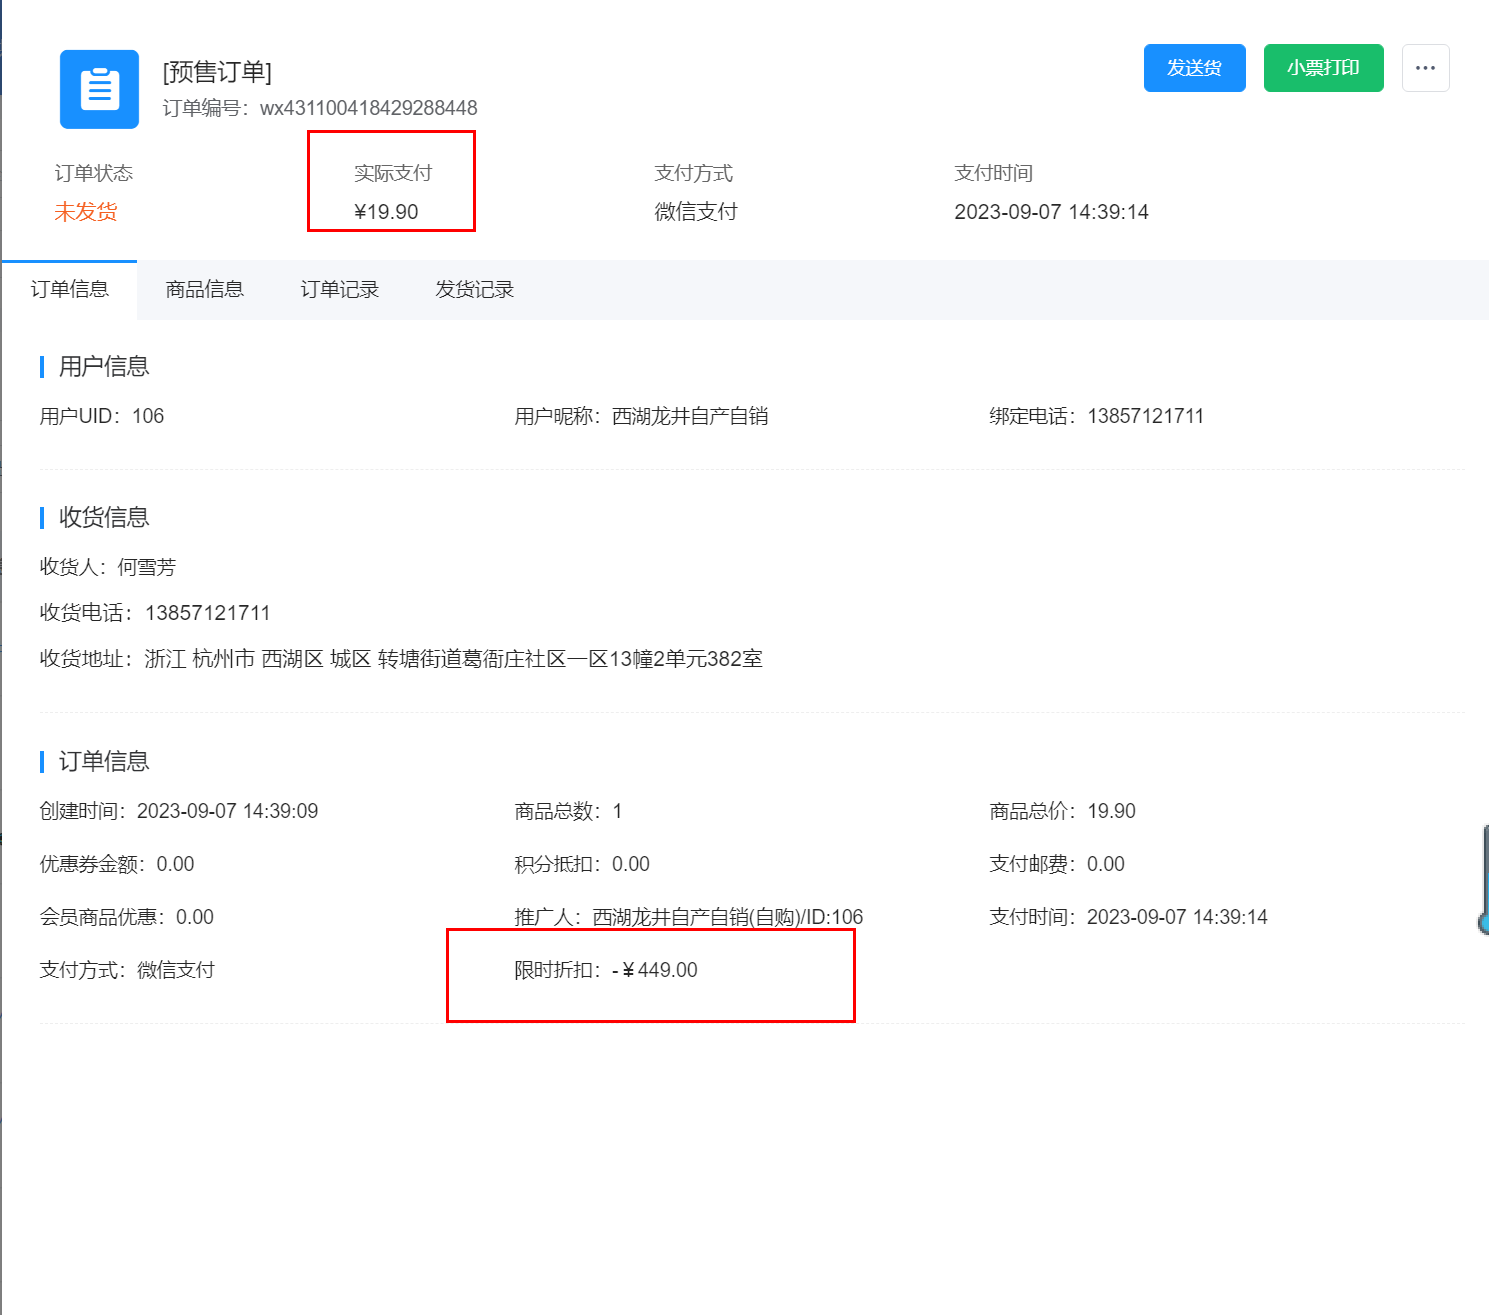Click the blue order clipboard icon
Image resolution: width=1489 pixels, height=1315 pixels.
[99, 89]
